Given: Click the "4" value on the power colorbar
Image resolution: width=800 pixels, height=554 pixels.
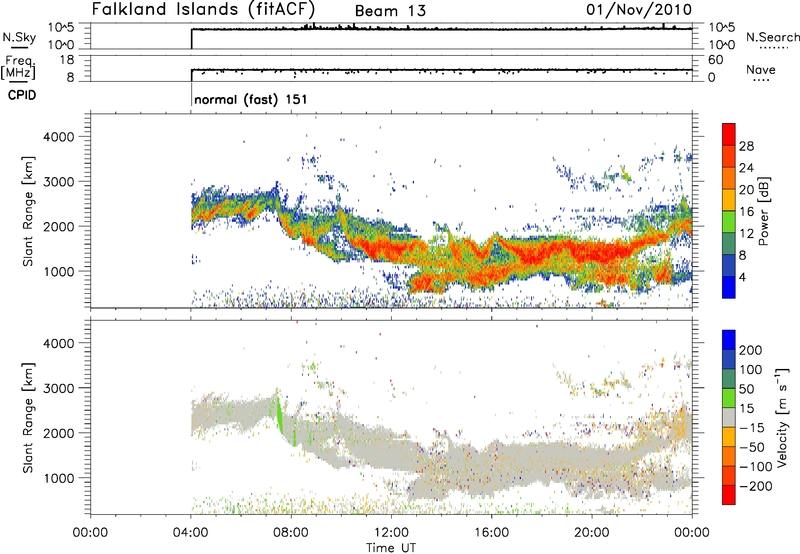Looking at the screenshot, I should click(x=743, y=277).
